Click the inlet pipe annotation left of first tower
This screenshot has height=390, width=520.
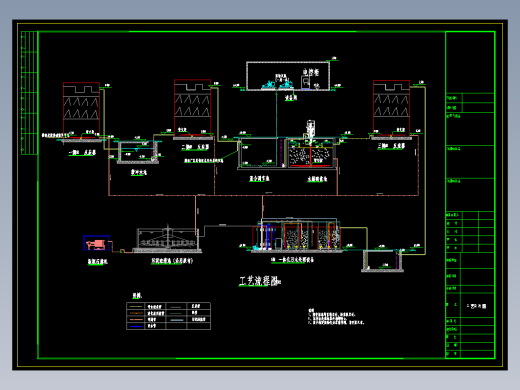pos(55,135)
